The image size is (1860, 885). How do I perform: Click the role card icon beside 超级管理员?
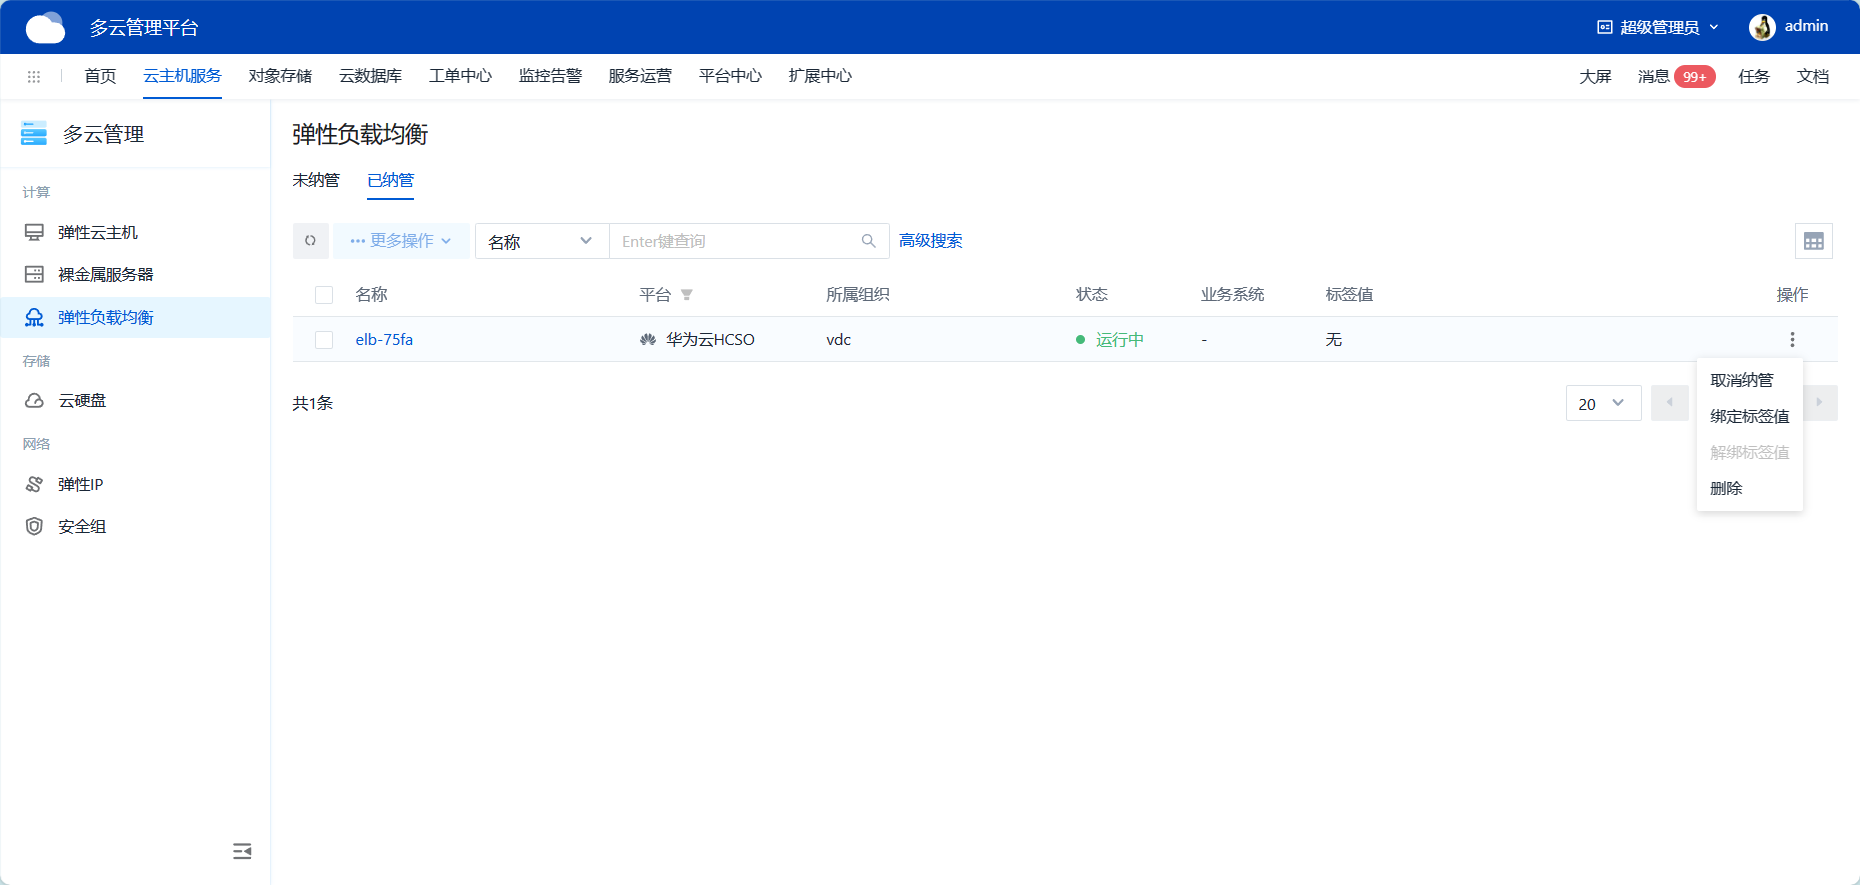pyautogui.click(x=1605, y=27)
